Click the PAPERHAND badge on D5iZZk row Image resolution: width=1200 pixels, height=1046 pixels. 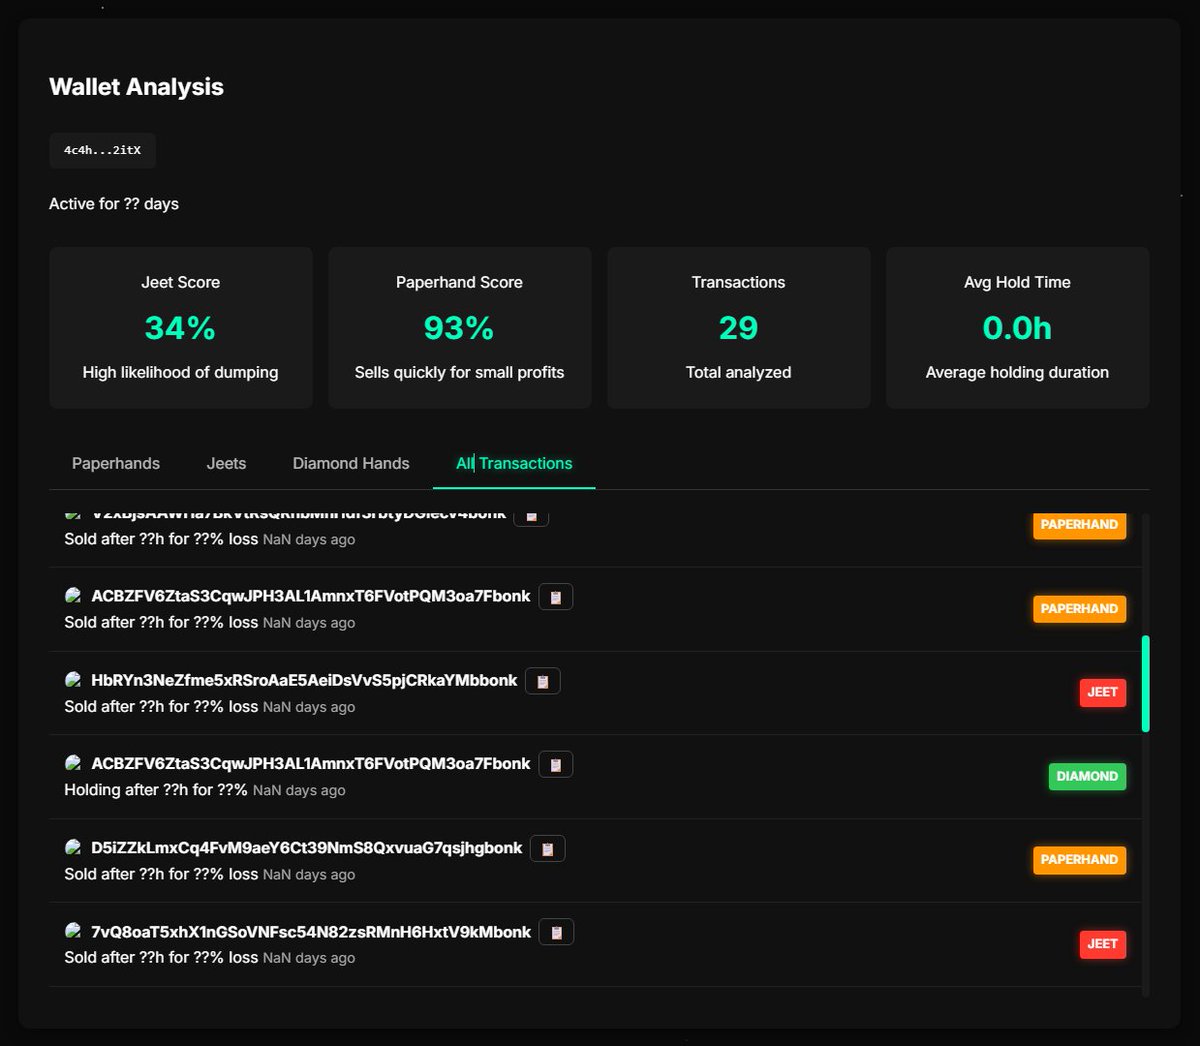coord(1079,860)
